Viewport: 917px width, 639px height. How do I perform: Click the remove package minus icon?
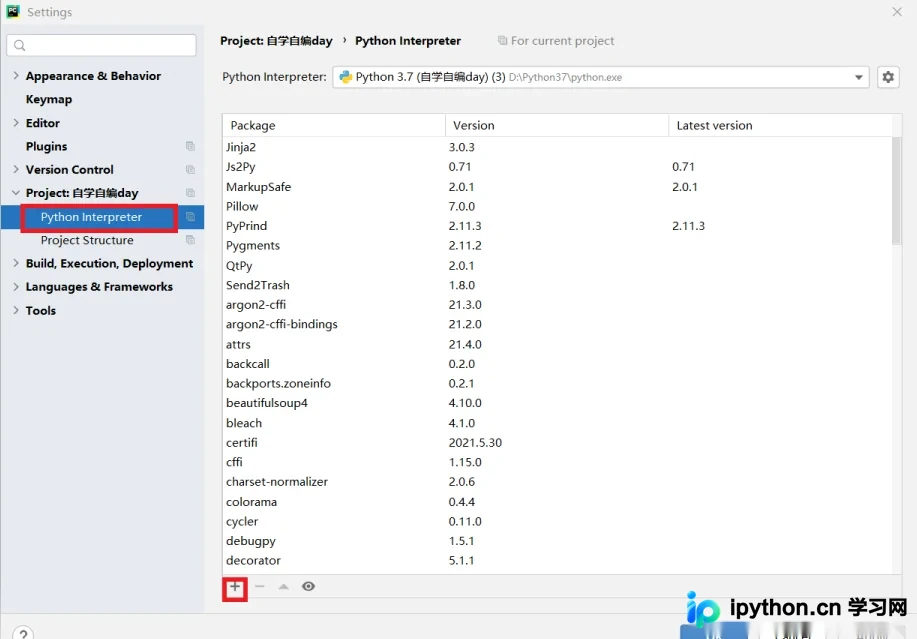pyautogui.click(x=260, y=586)
